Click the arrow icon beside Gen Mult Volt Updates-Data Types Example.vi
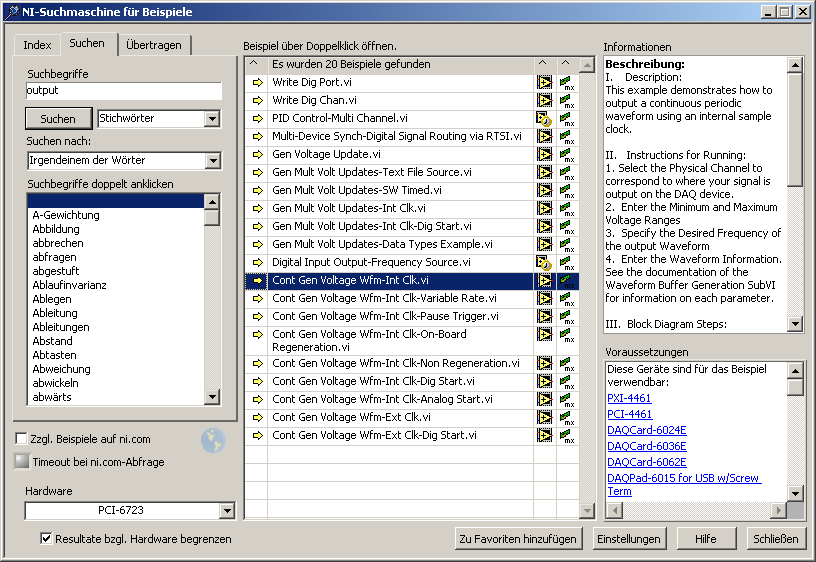This screenshot has height=562, width=816. coord(257,245)
